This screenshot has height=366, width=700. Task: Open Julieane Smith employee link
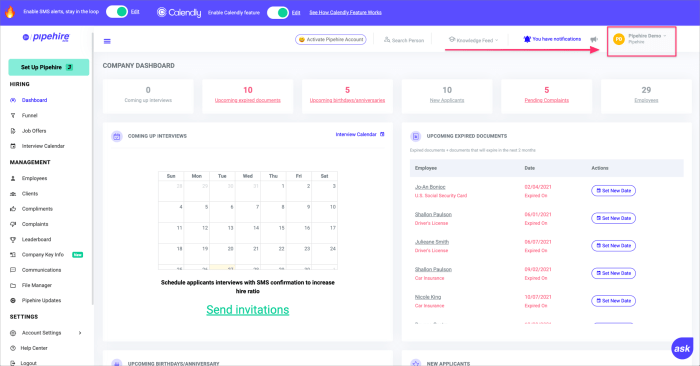tap(432, 242)
